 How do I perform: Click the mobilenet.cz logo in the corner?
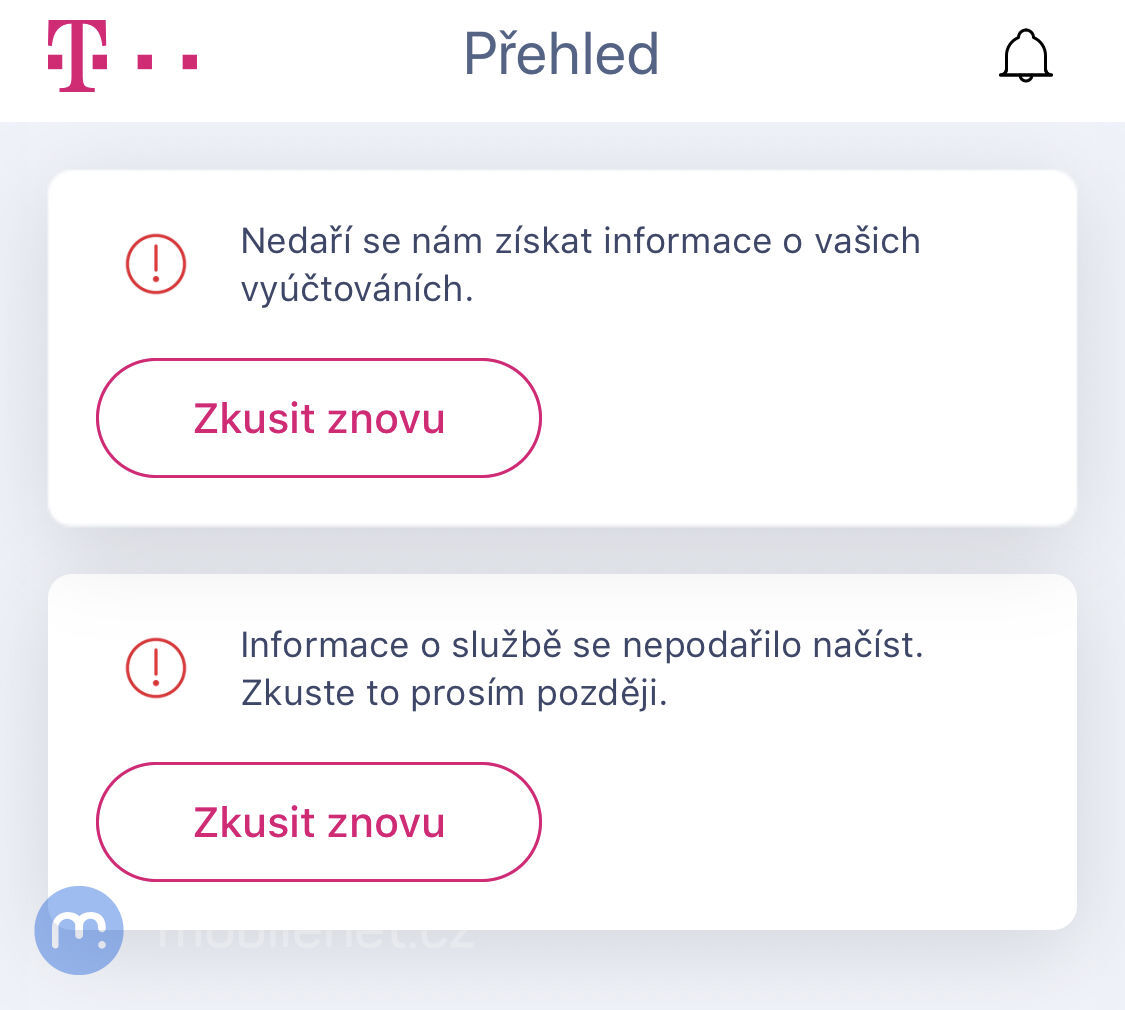[79, 930]
